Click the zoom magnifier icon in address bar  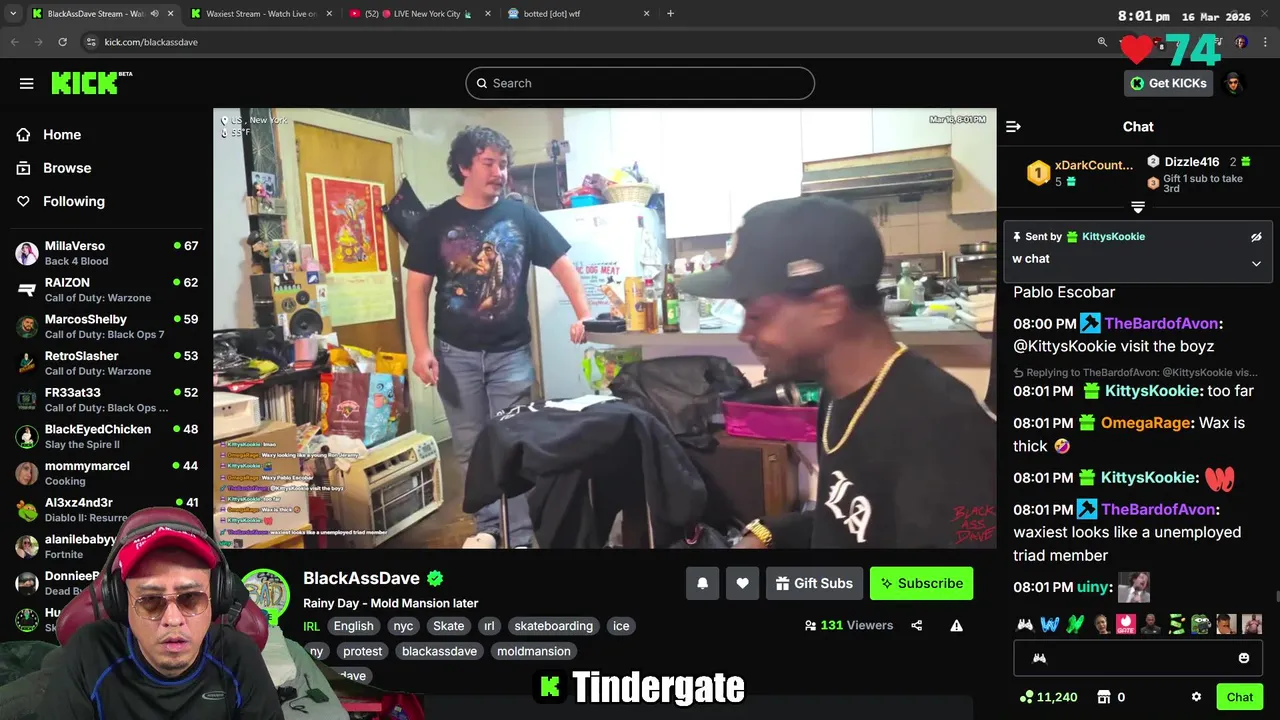[x=1102, y=42]
